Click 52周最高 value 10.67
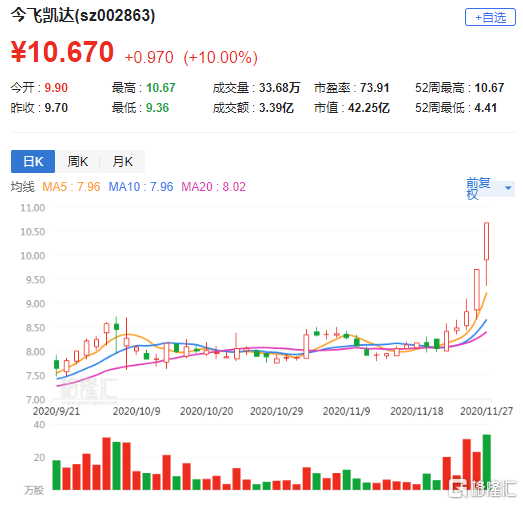The image size is (523, 505). [489, 88]
